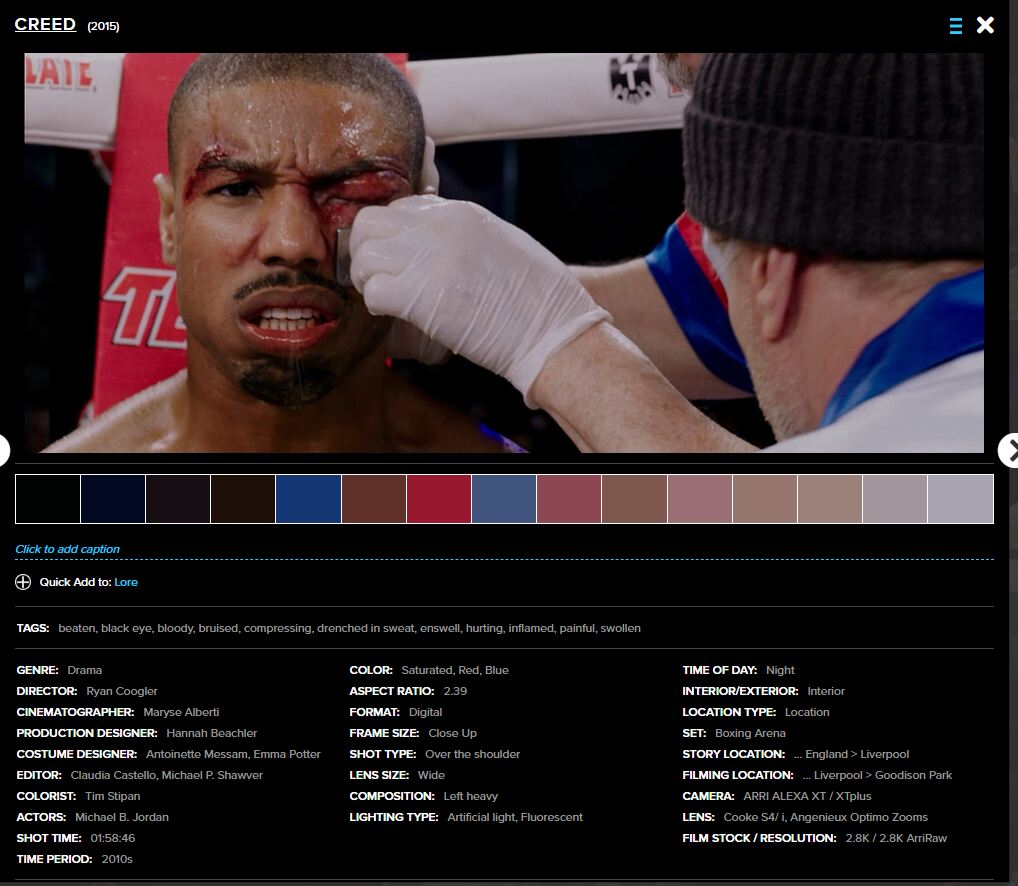This screenshot has width=1018, height=886.
Task: Filter by 'Over the shoulder' shot type
Action: tap(472, 754)
